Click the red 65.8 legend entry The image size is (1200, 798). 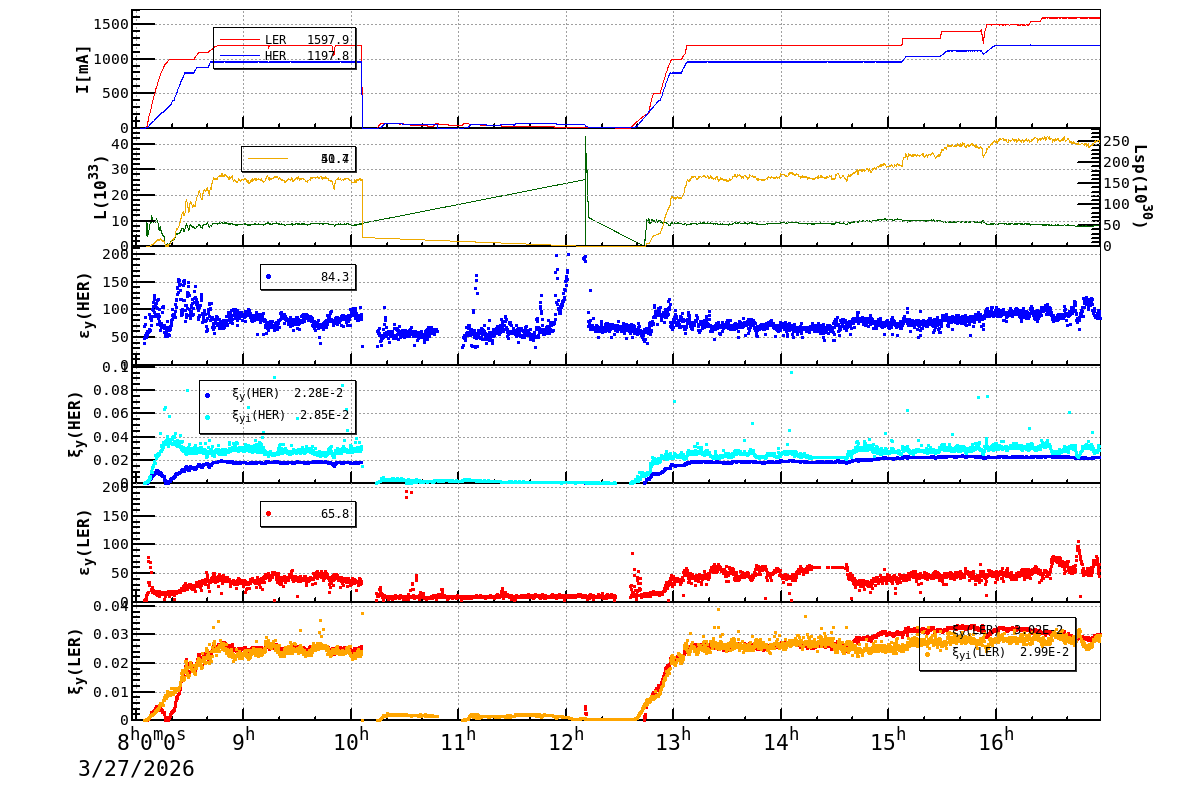pyautogui.click(x=308, y=513)
